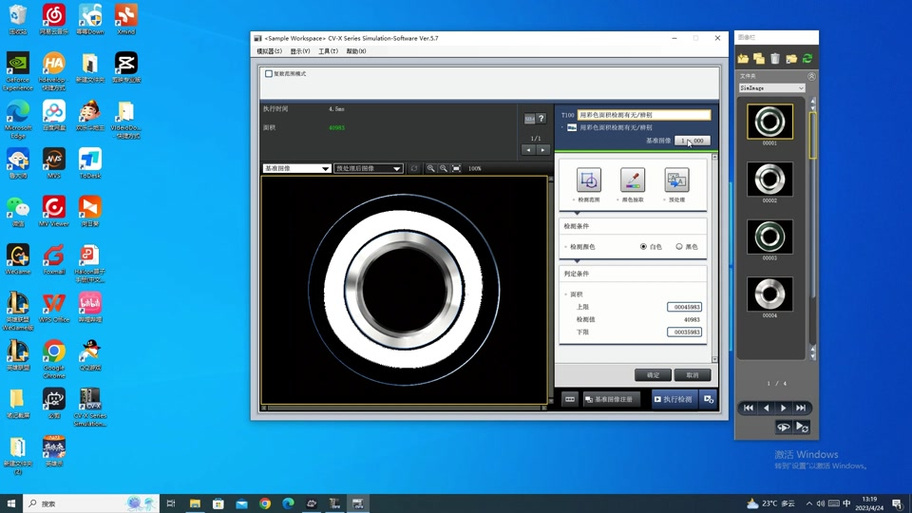Open the 显示 menu

(x=300, y=51)
